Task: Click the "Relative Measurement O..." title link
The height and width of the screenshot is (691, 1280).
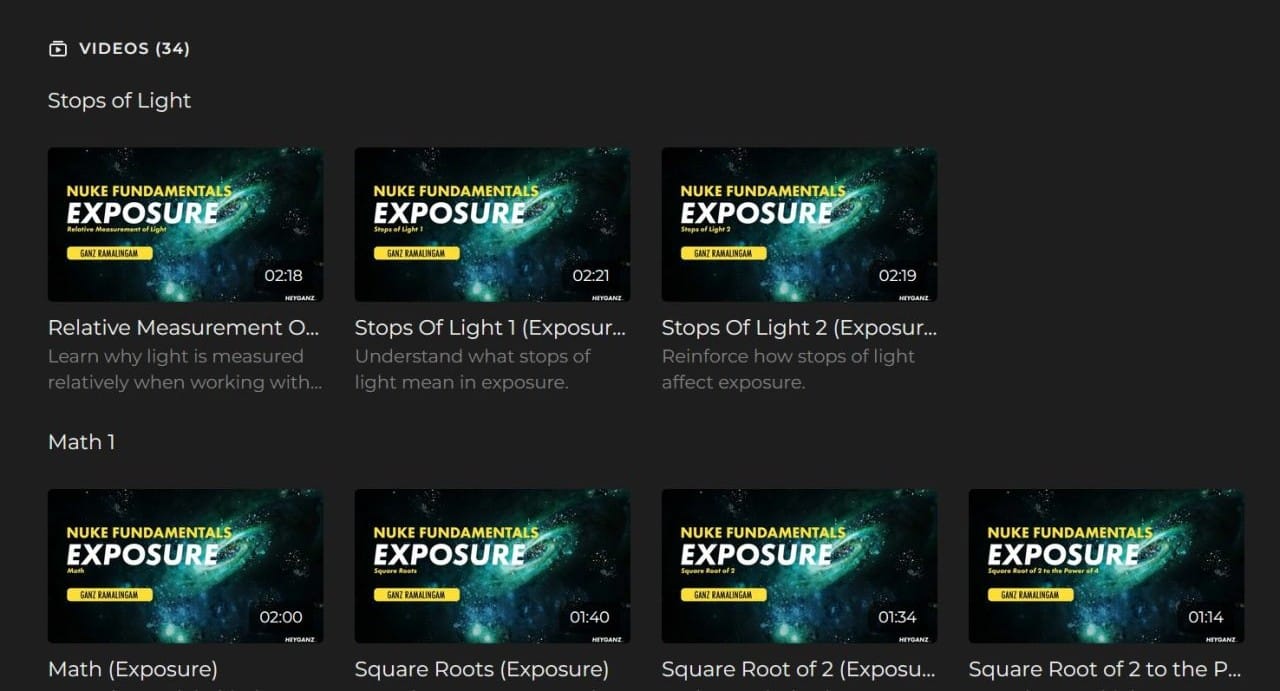Action: click(185, 327)
